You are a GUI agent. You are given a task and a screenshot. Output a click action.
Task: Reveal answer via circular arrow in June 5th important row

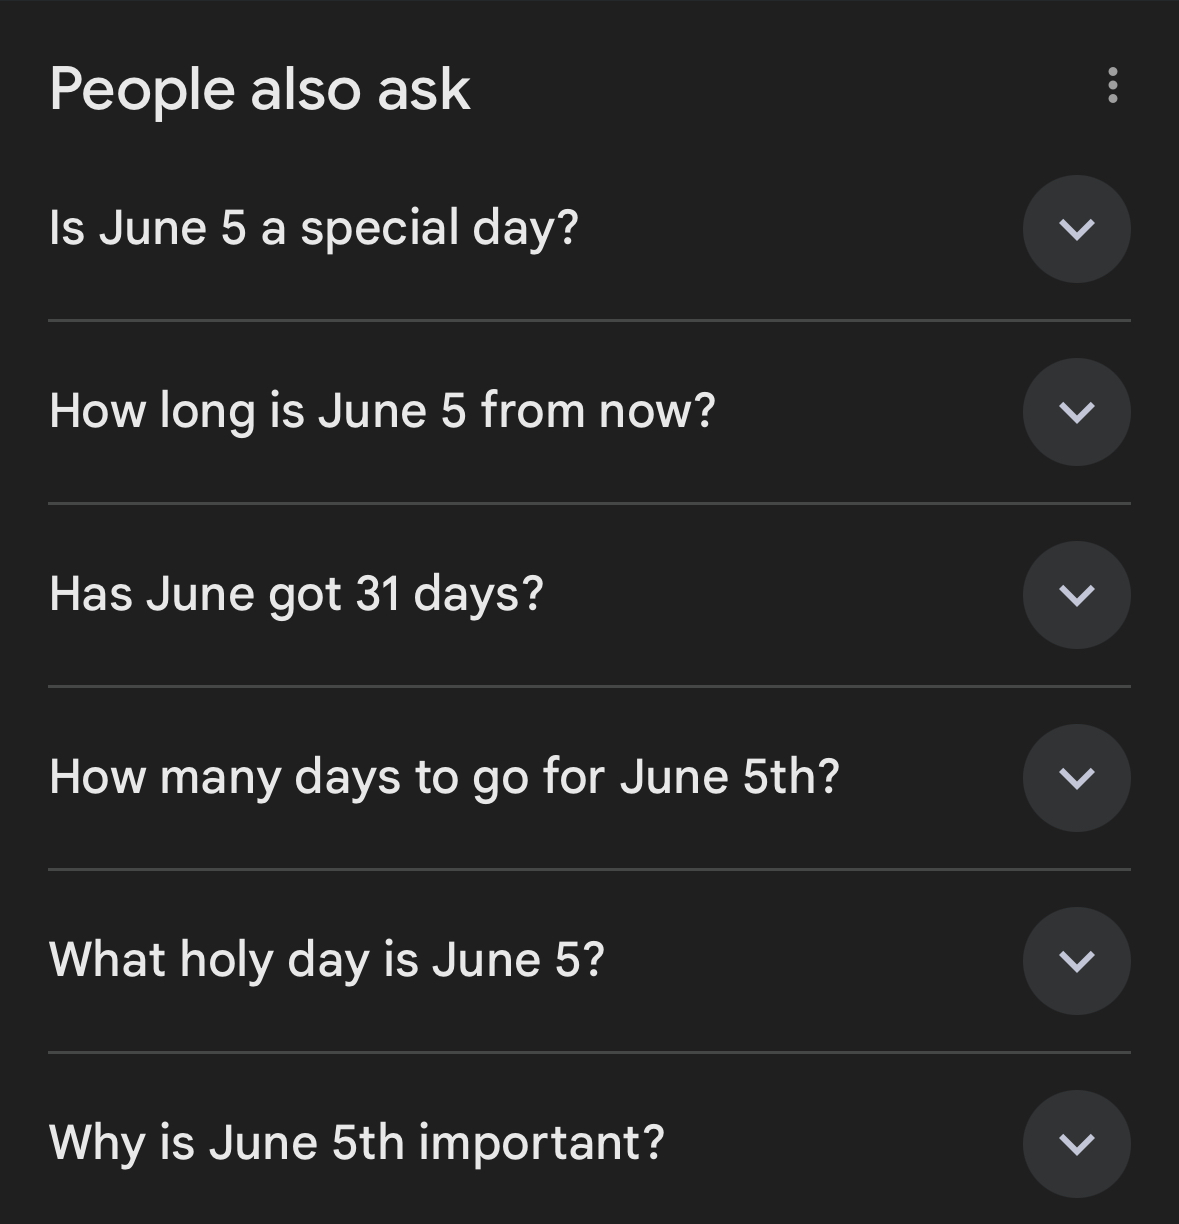pos(1076,1144)
